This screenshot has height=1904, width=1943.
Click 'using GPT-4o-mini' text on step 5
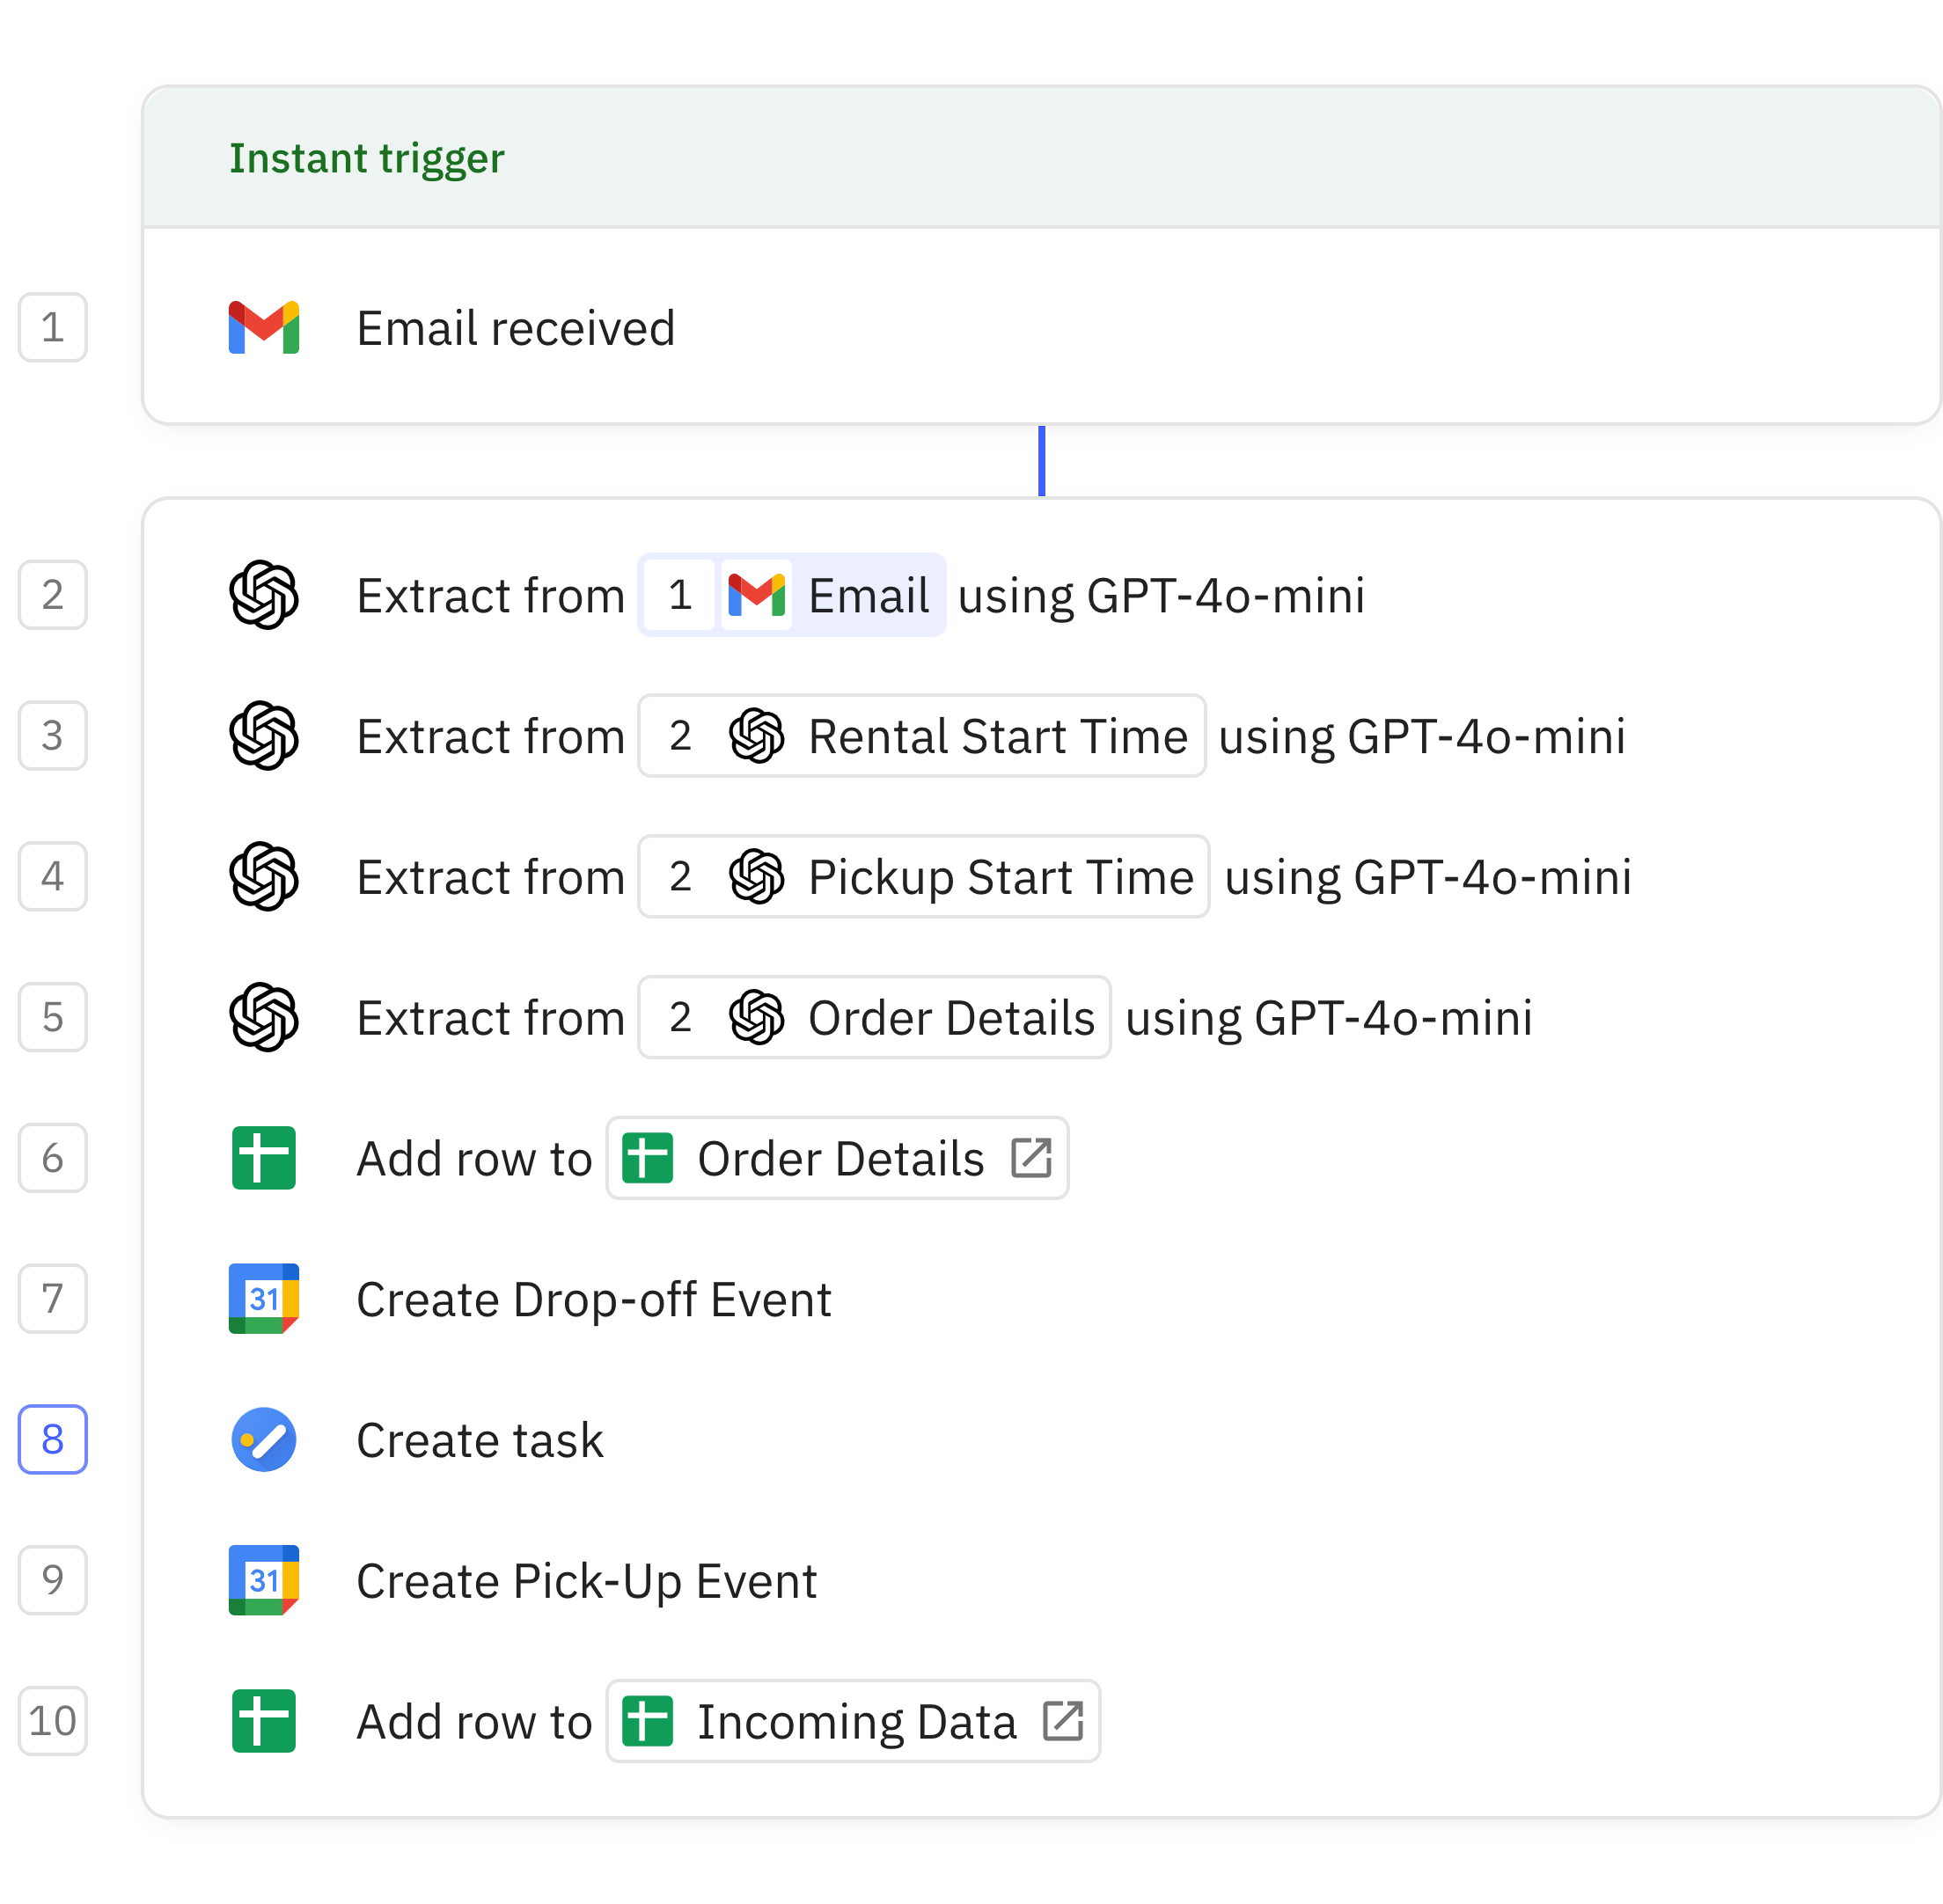click(1329, 1018)
